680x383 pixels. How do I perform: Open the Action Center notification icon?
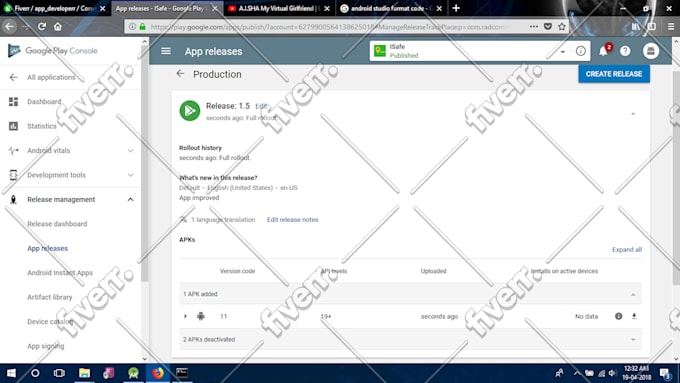665,373
